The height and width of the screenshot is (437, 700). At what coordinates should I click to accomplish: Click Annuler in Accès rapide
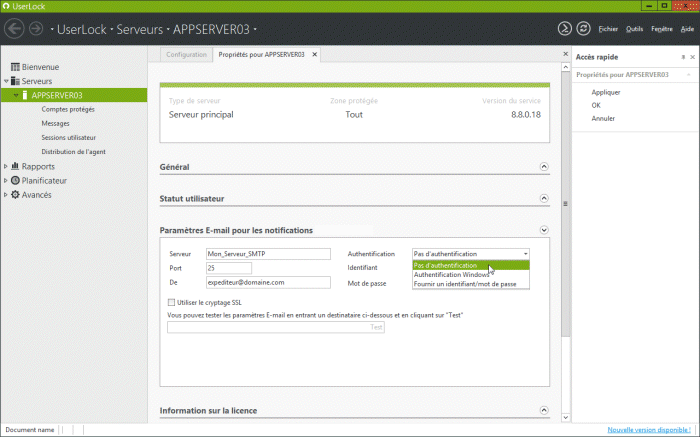(603, 118)
